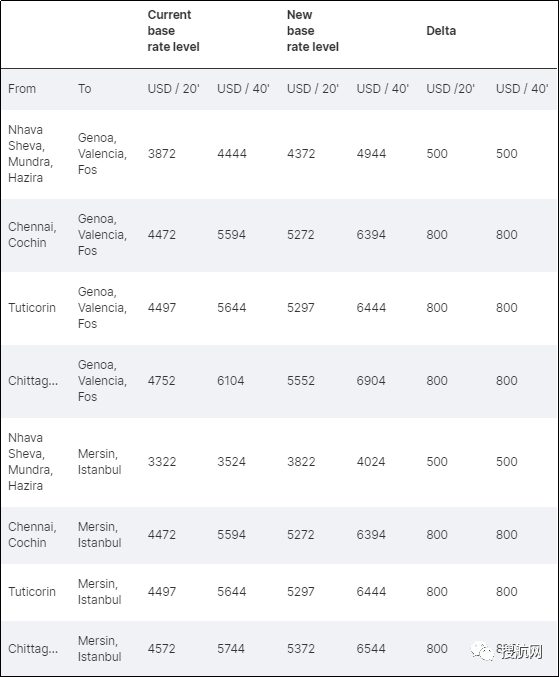The height and width of the screenshot is (677, 560).
Task: Select the 5744 current 40' rate
Action: (x=231, y=649)
